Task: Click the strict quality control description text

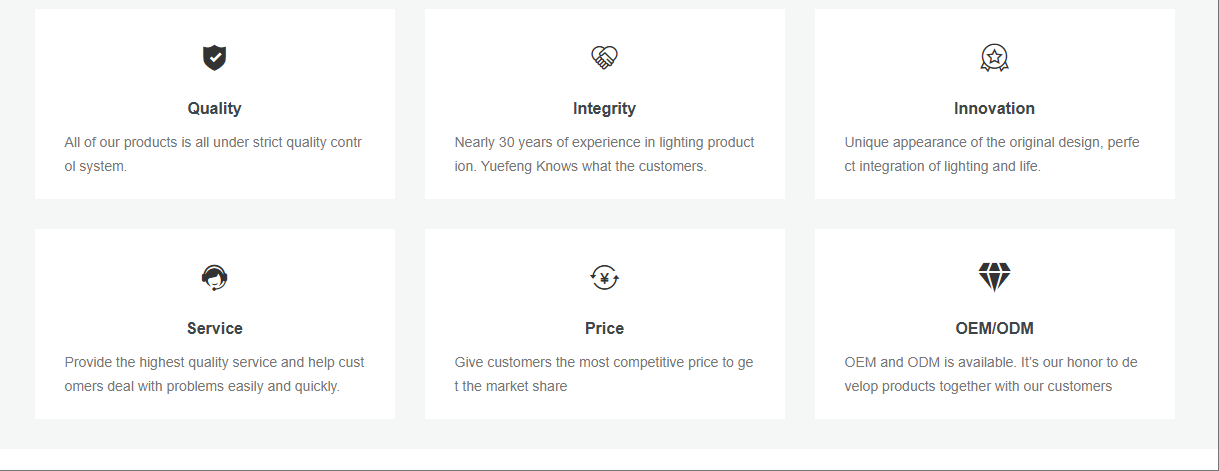Action: click(x=214, y=154)
